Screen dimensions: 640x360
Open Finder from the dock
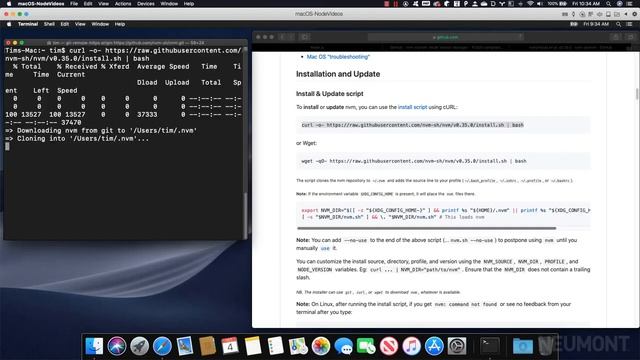click(94, 346)
